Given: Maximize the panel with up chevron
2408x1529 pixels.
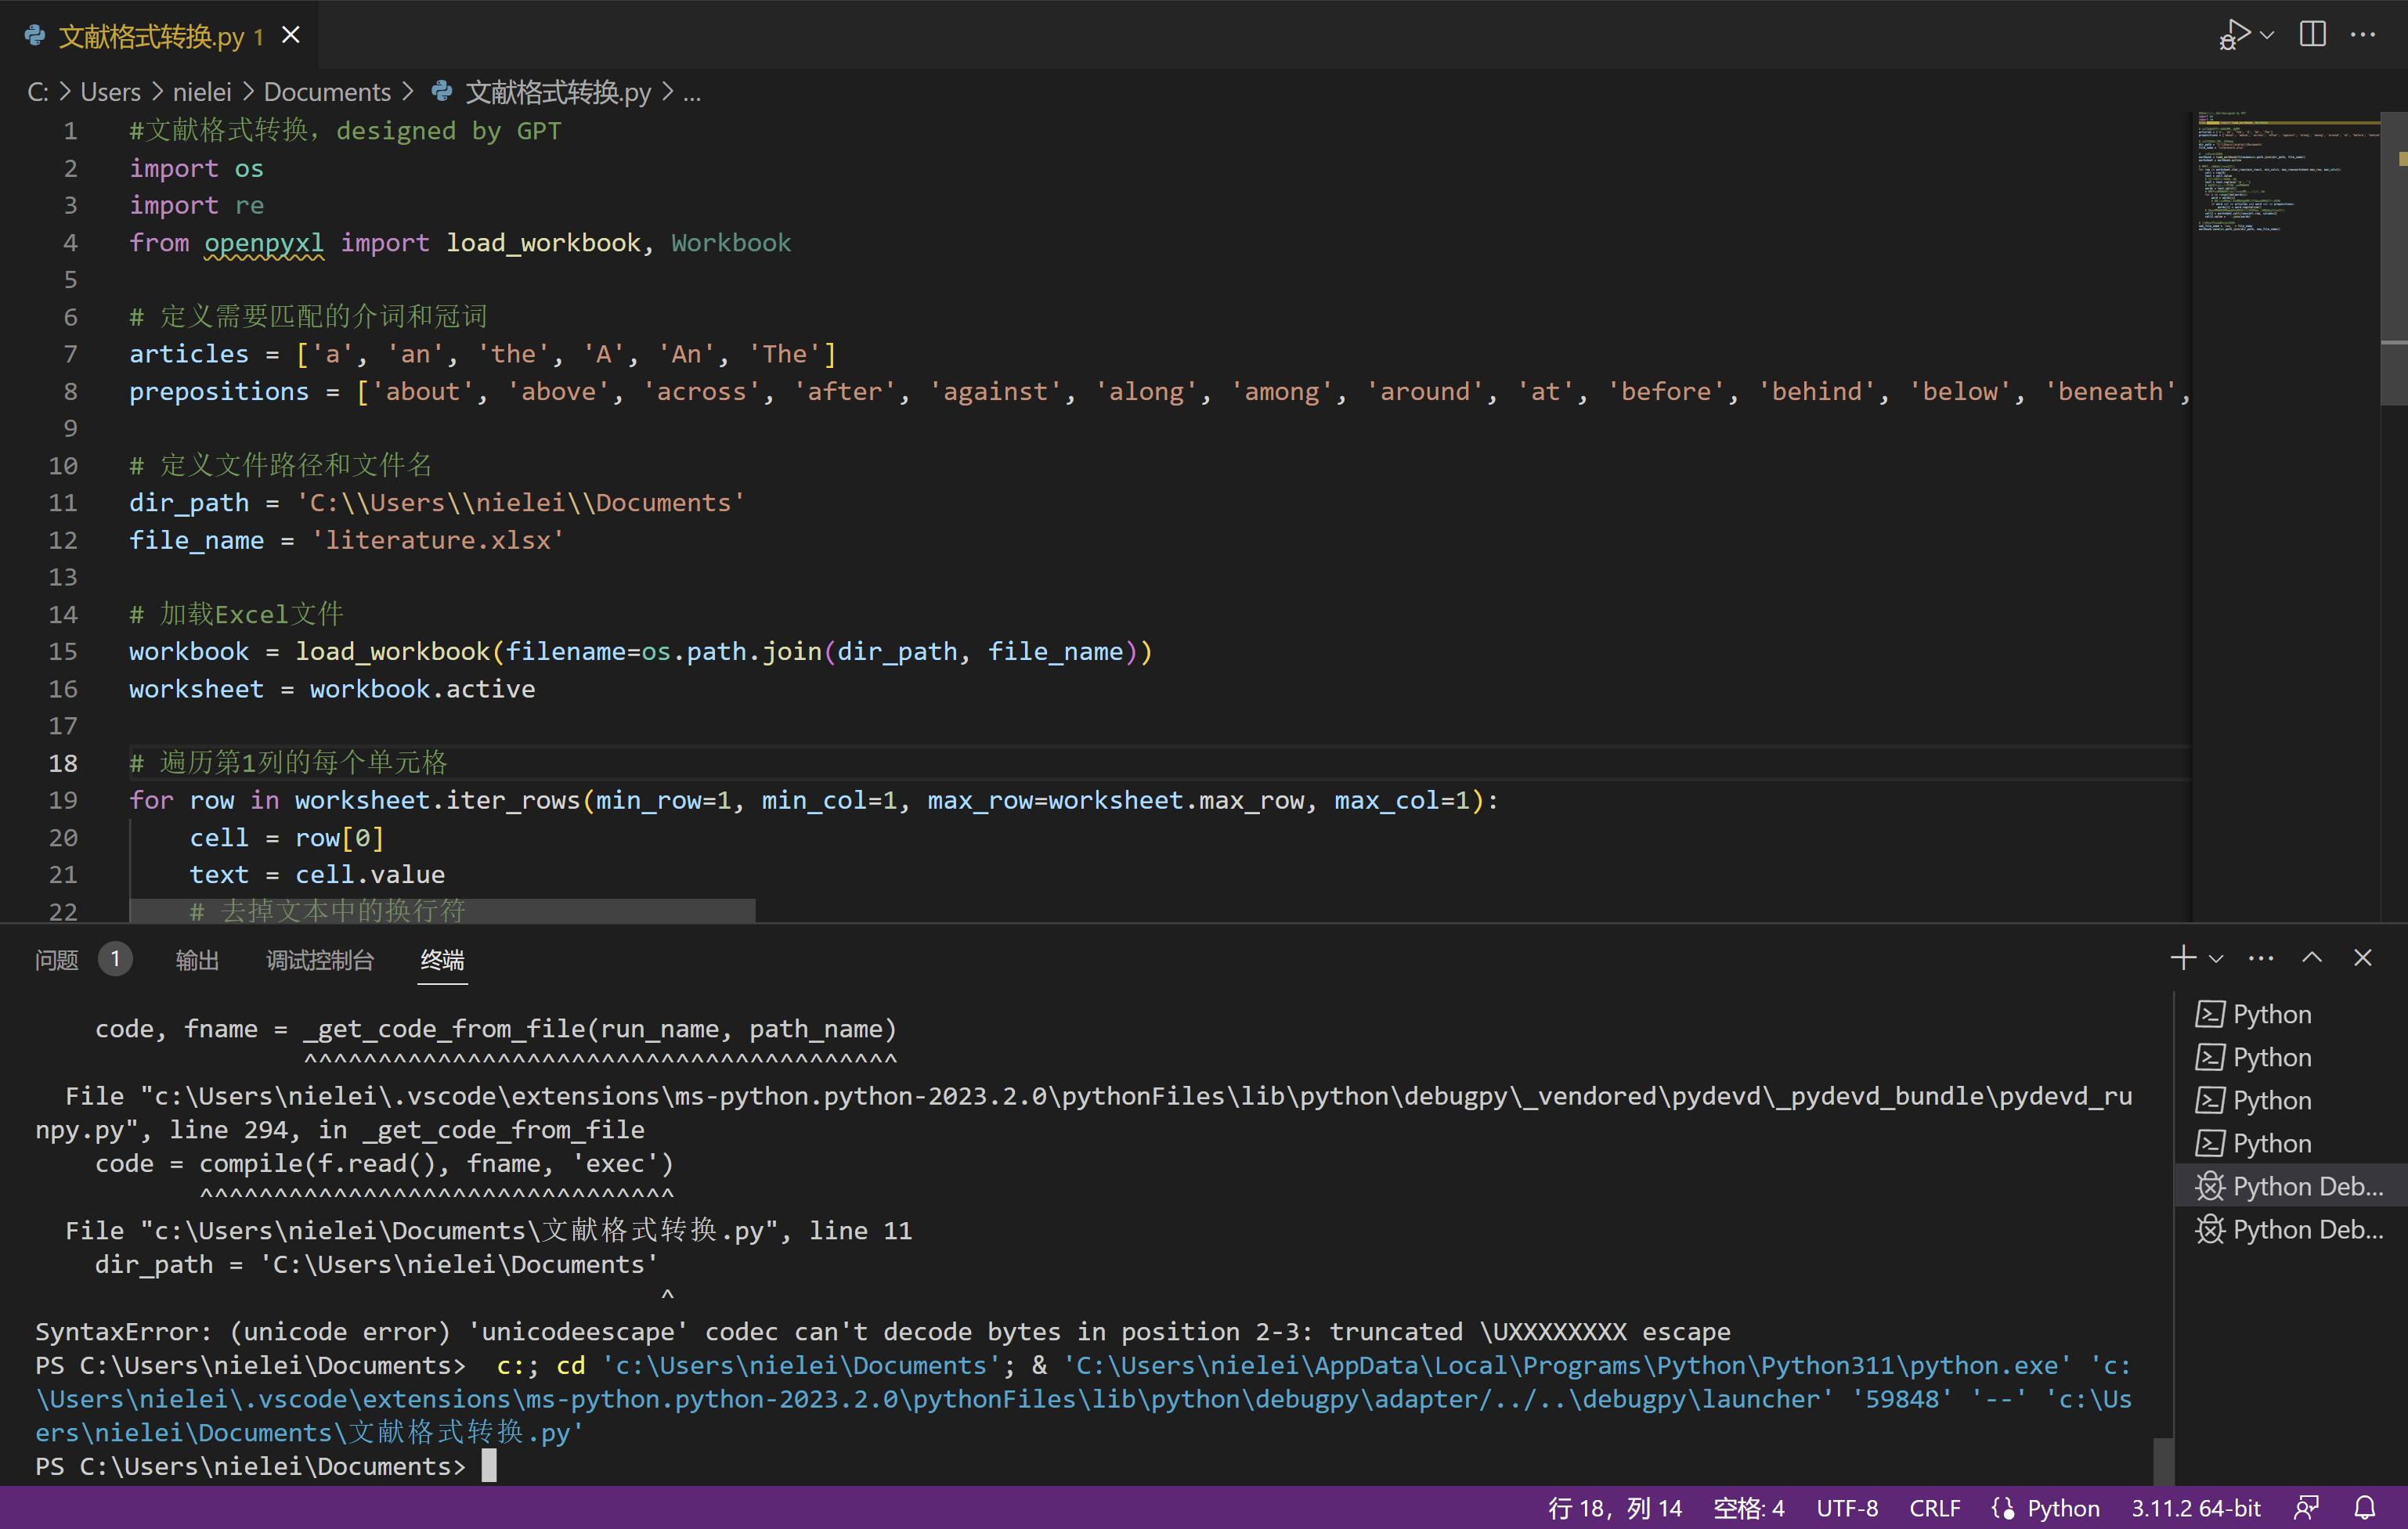Looking at the screenshot, I should [2312, 958].
